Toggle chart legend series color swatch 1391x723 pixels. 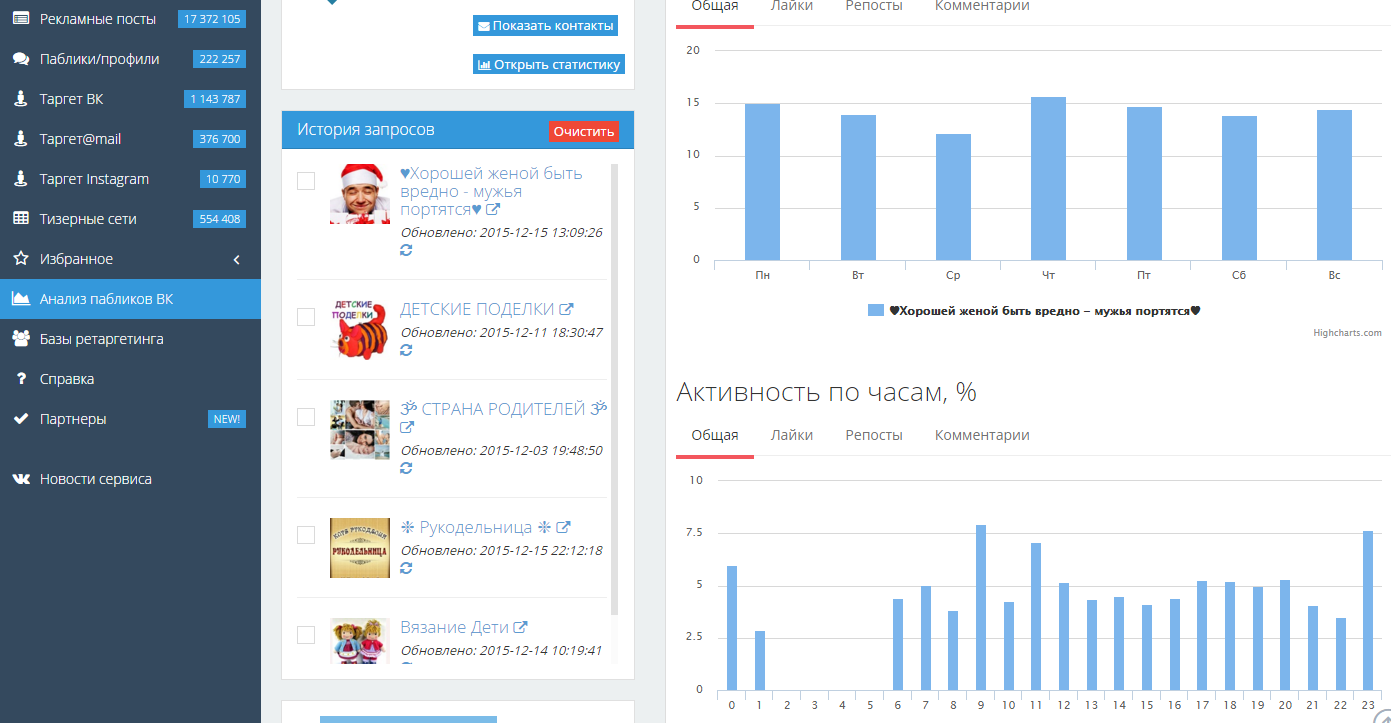[x=876, y=311]
